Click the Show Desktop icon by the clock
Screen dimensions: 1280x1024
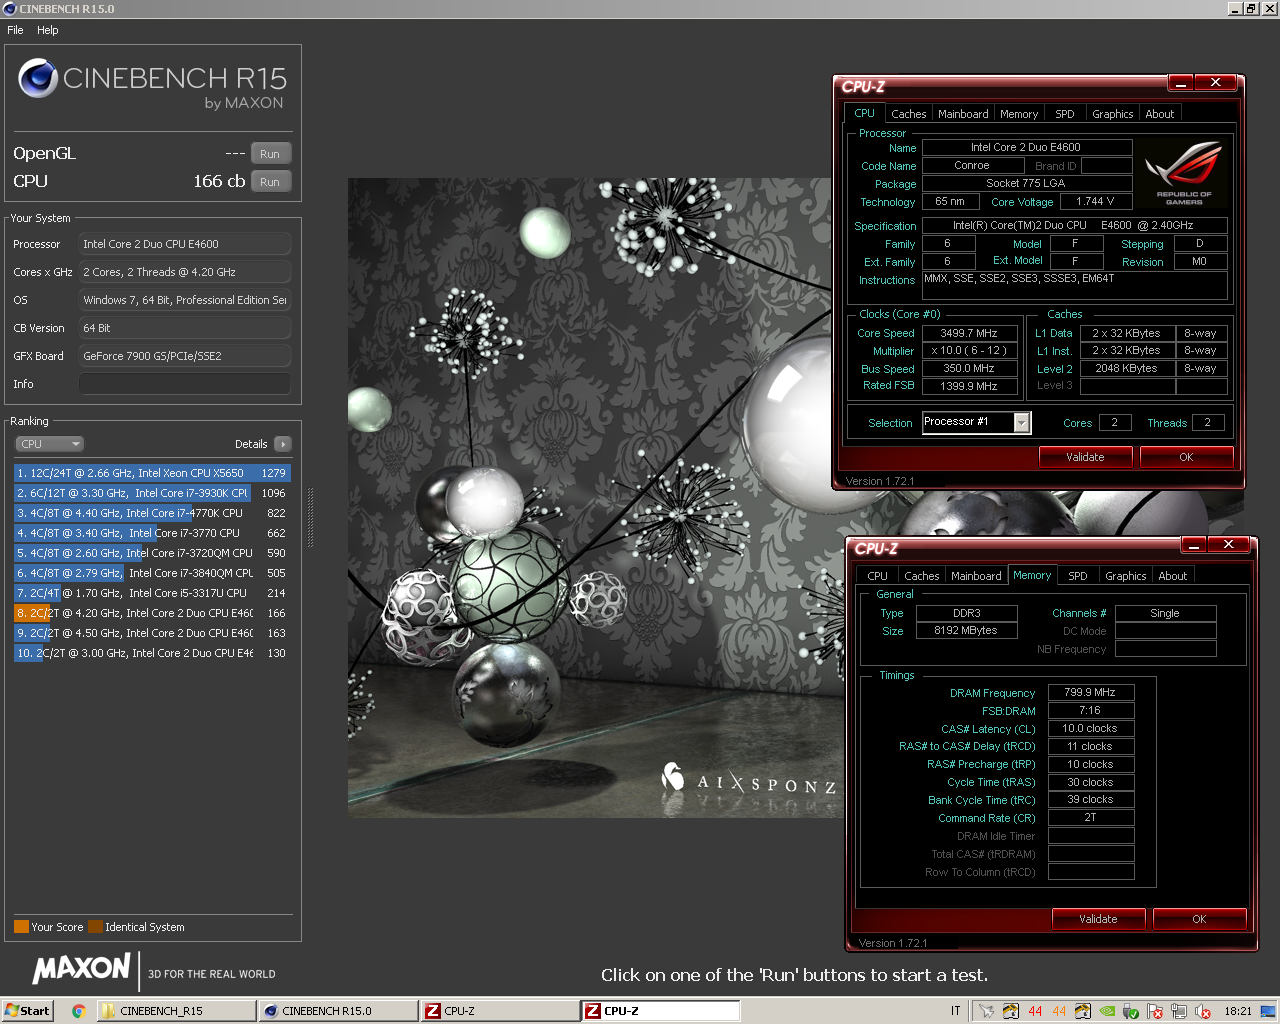pyautogui.click(x=1268, y=1011)
